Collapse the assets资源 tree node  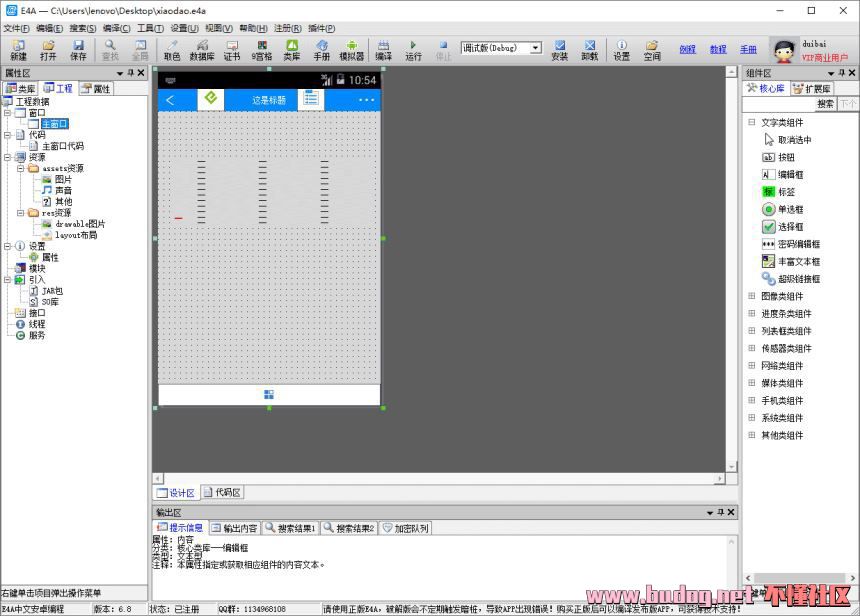[20, 168]
